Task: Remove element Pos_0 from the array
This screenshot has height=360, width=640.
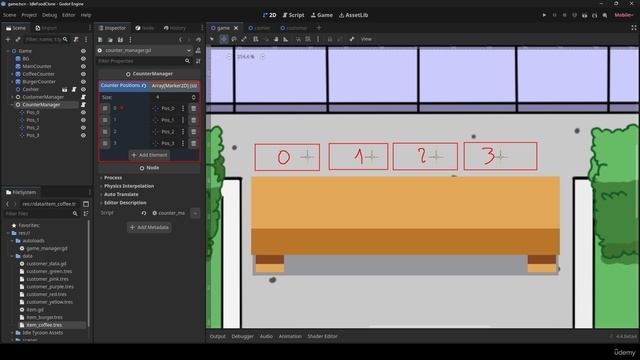Action: 194,108
